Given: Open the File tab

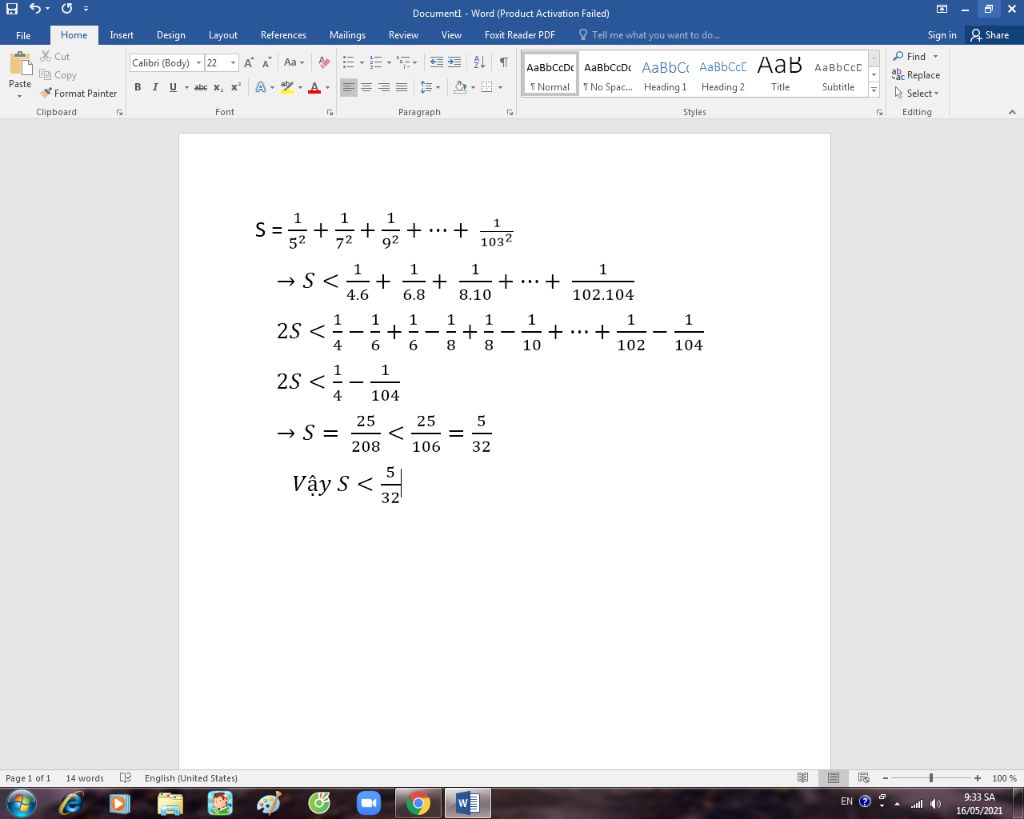Looking at the screenshot, I should click(23, 35).
